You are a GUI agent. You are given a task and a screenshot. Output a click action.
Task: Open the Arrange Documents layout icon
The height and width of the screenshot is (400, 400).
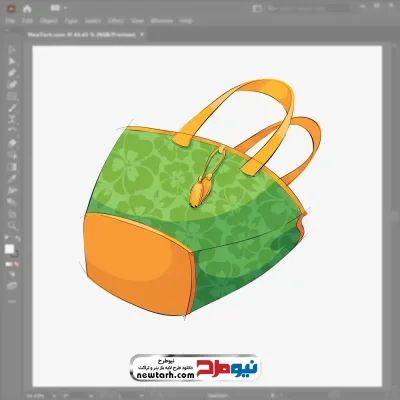[x=55, y=8]
